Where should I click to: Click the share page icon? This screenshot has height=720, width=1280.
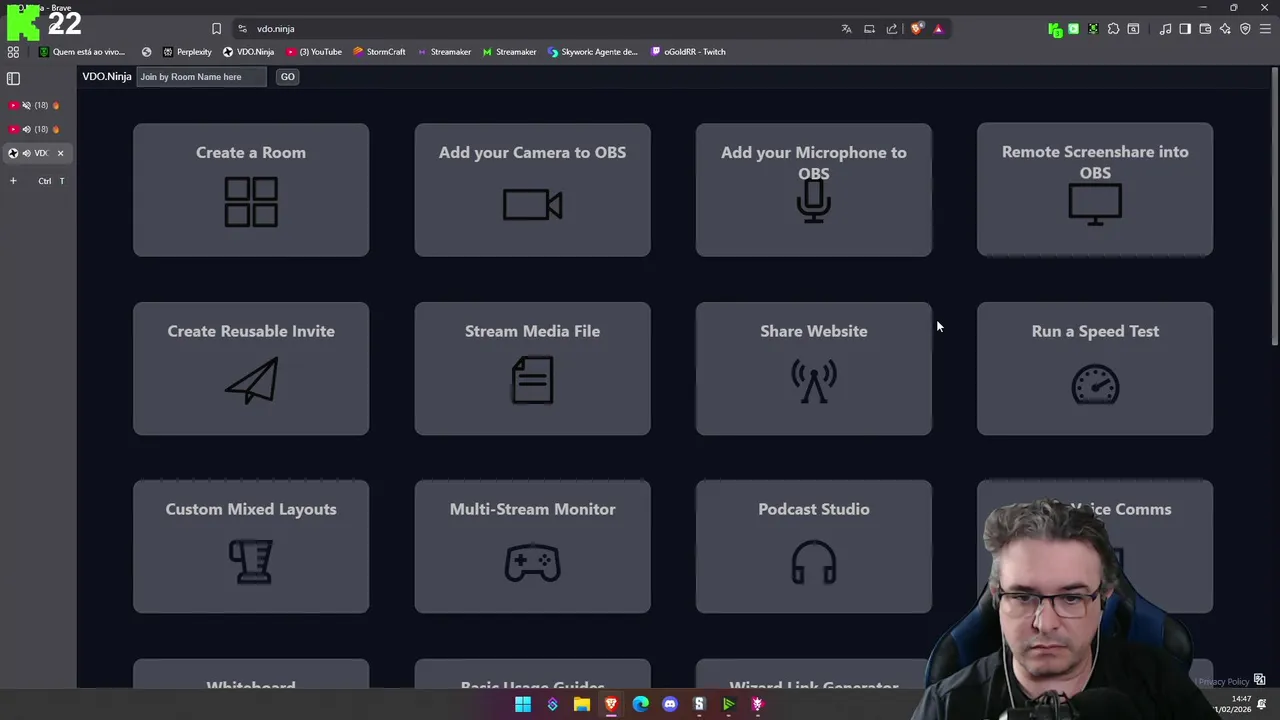coord(892,29)
